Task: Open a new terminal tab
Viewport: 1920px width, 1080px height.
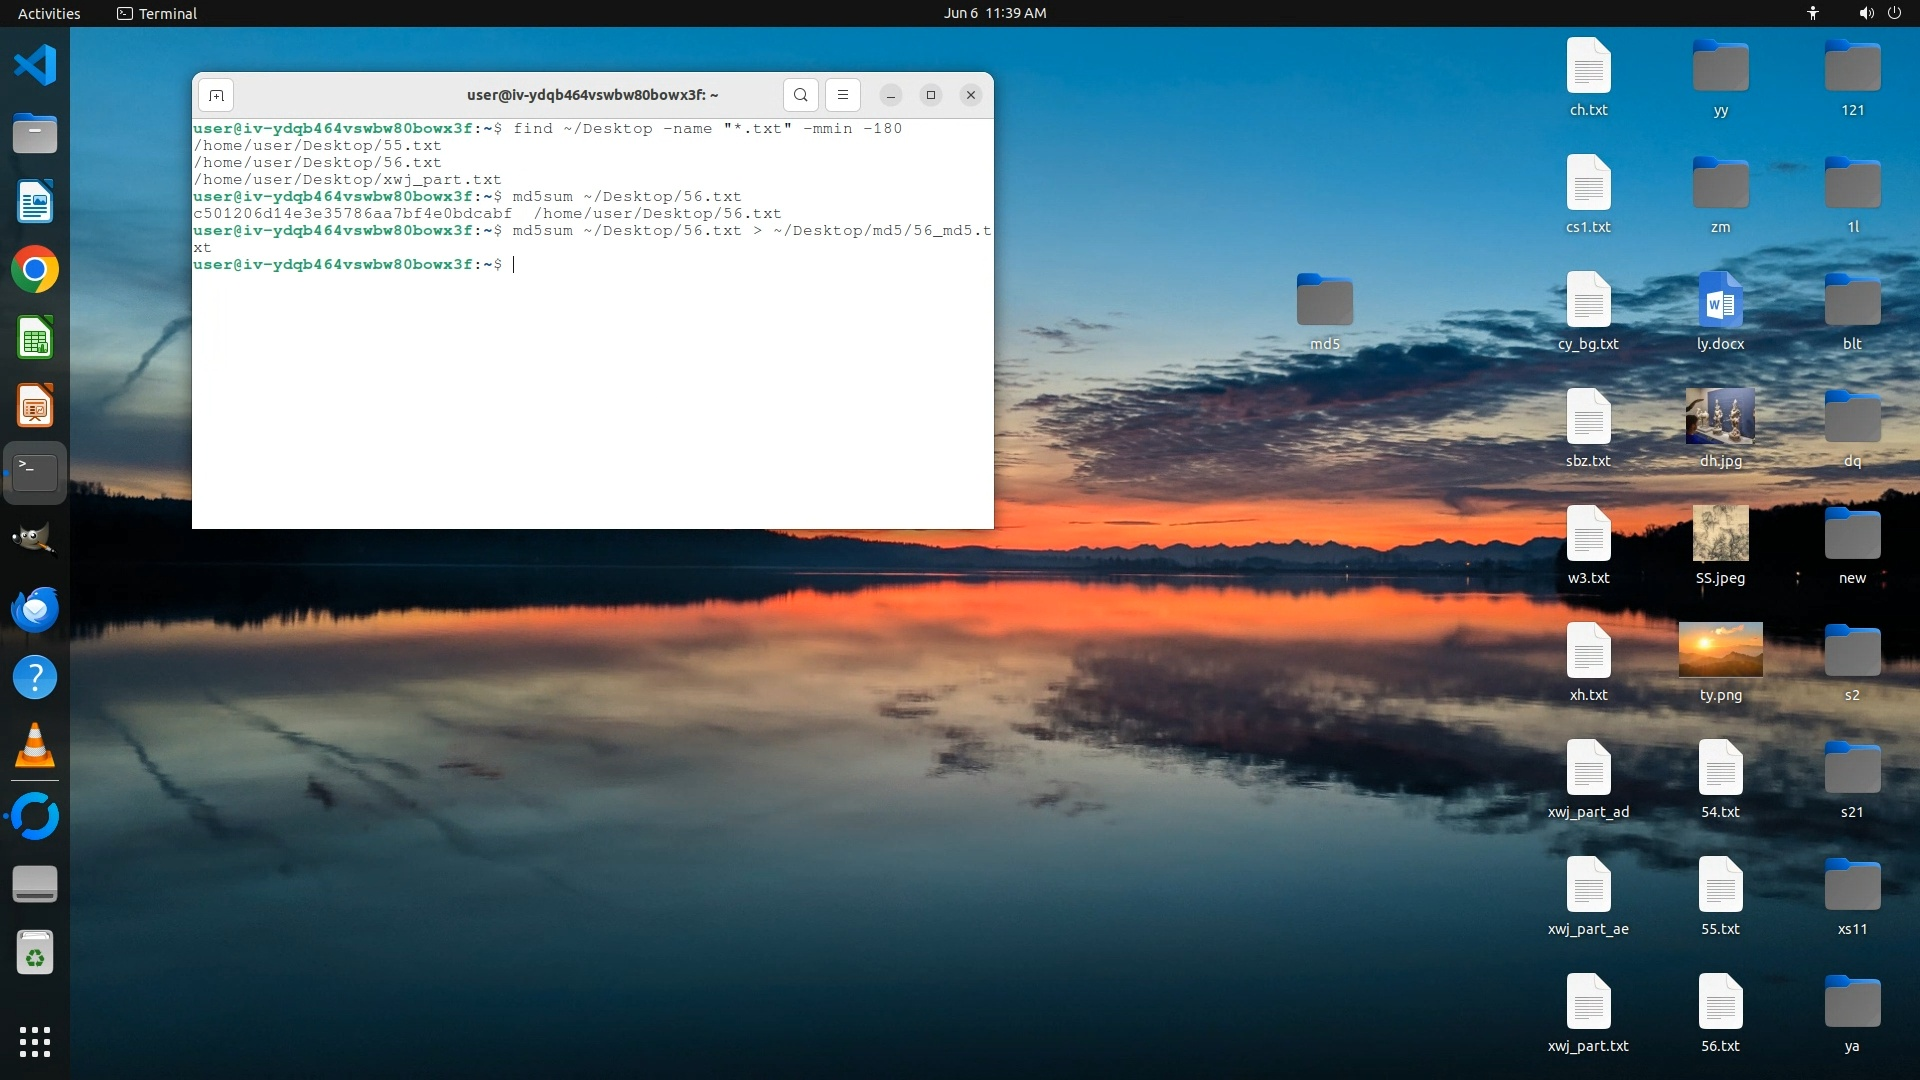Action: [216, 95]
